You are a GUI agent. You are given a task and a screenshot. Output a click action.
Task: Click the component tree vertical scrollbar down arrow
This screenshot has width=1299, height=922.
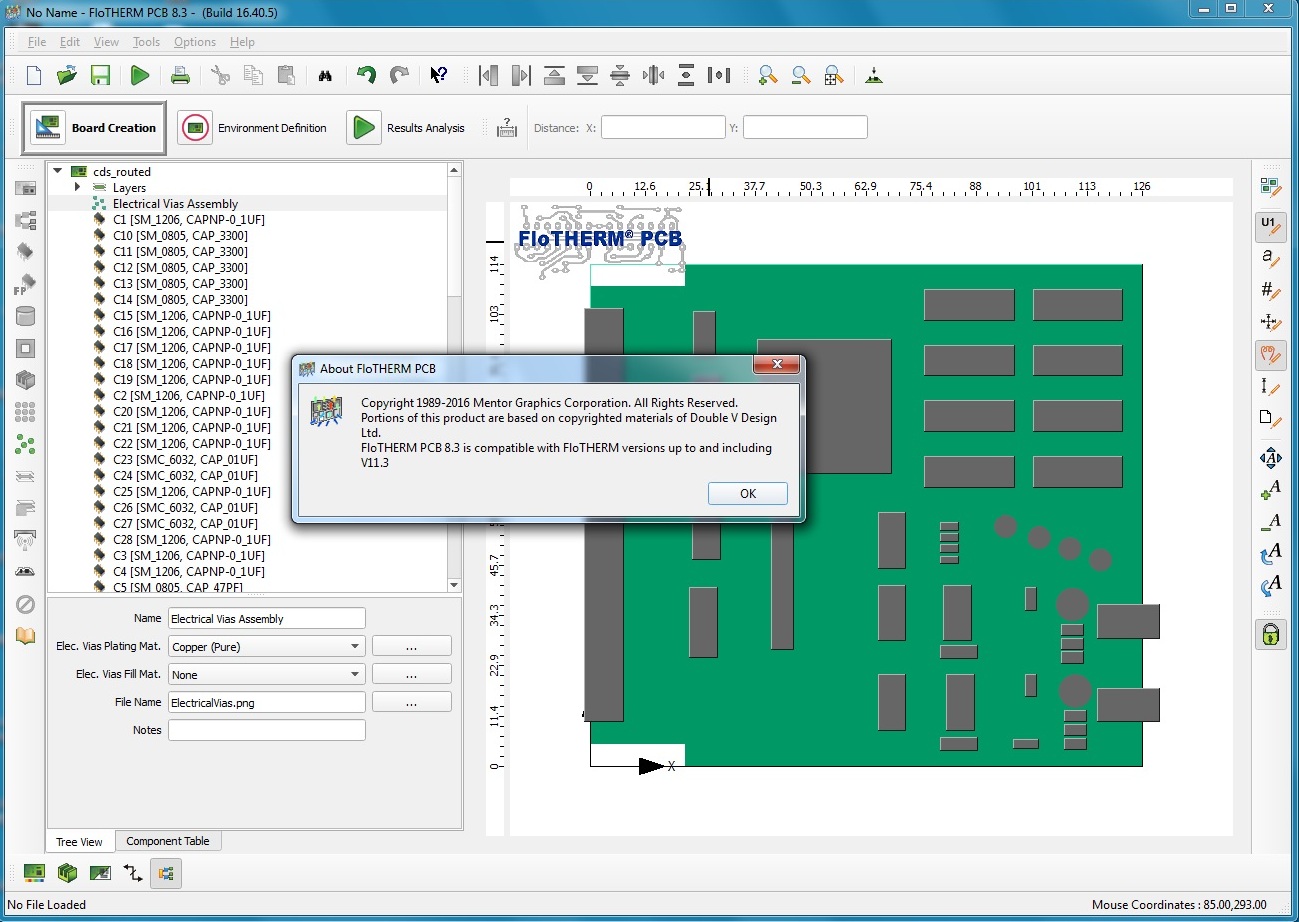454,585
